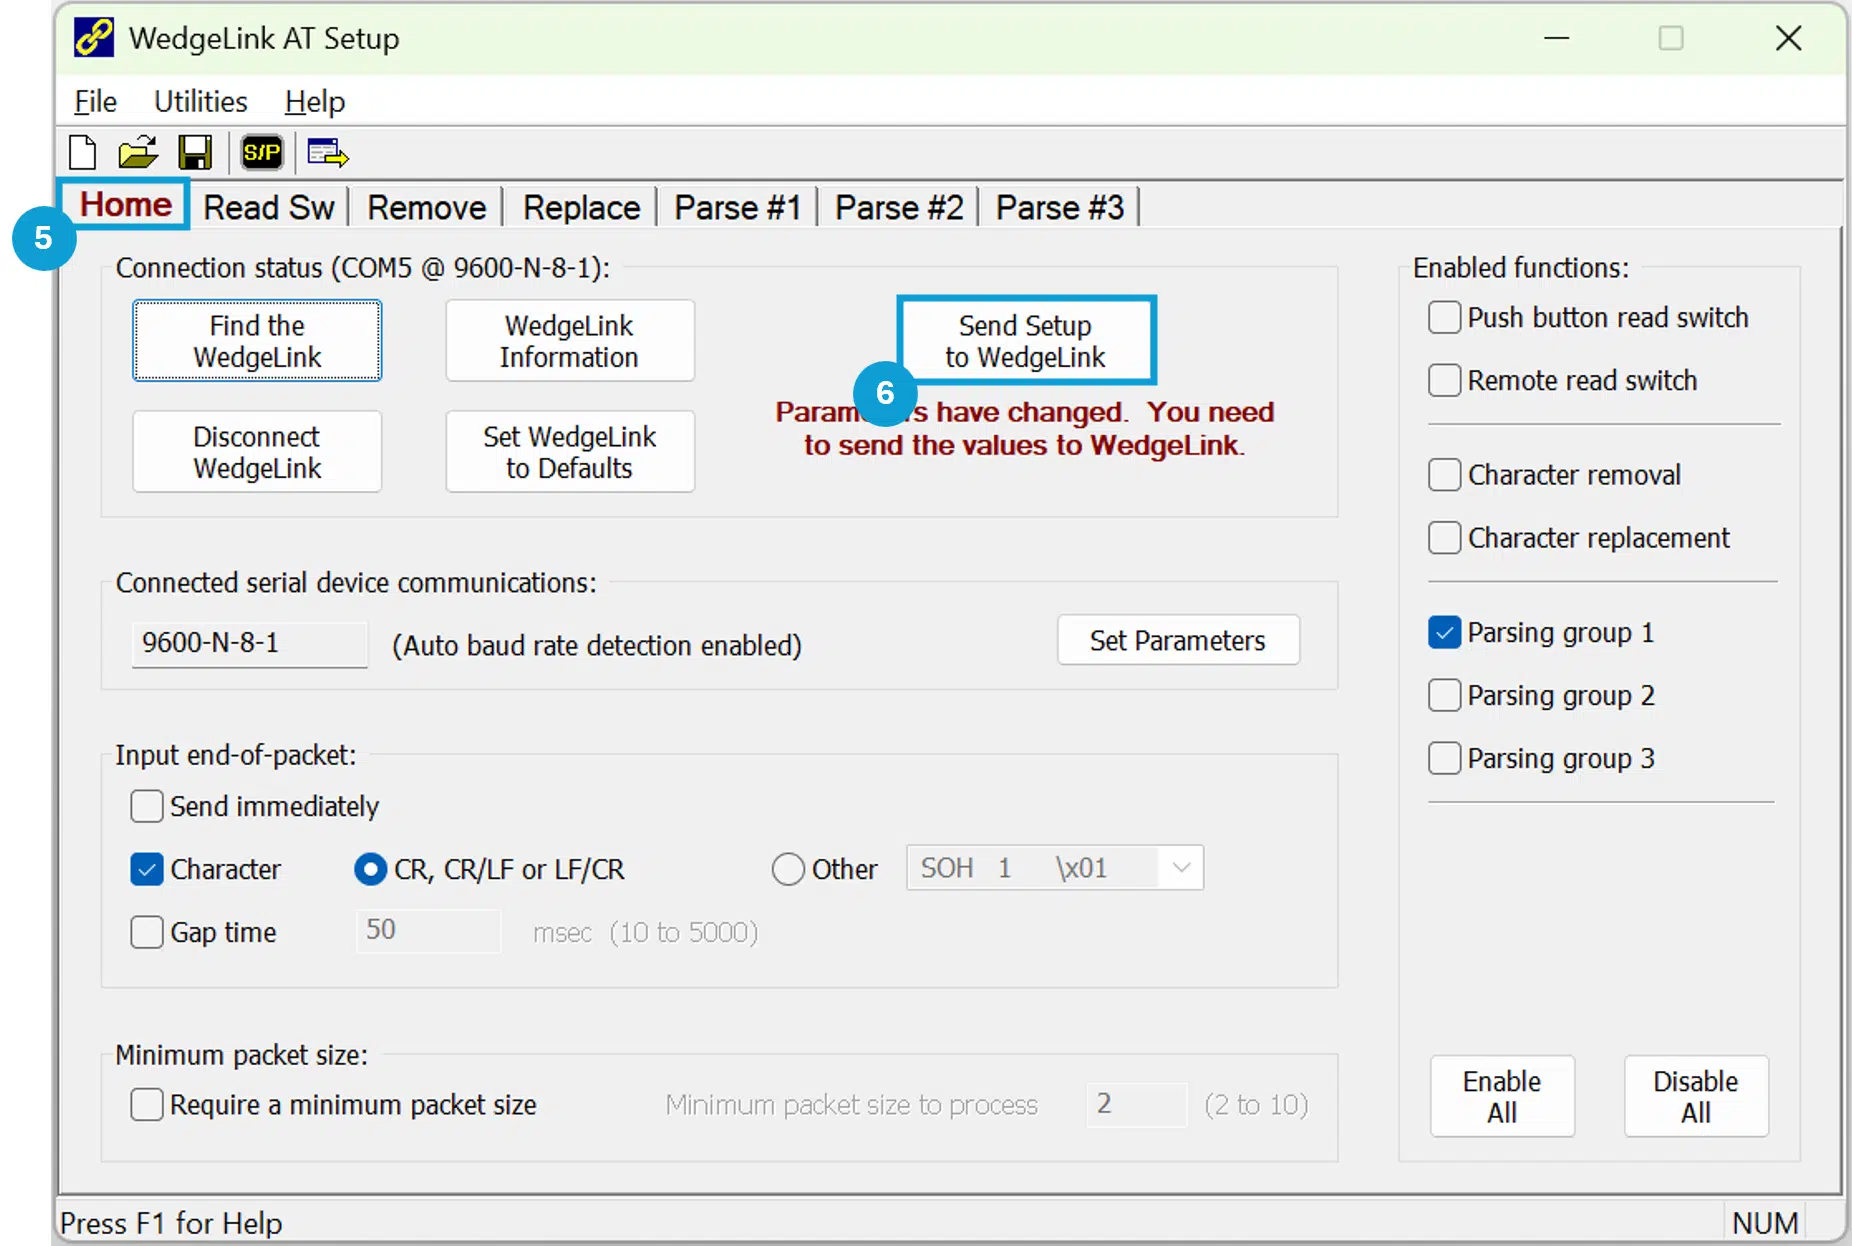Save setup using the floppy disk icon
Viewport: 1852px width, 1246px height.
point(195,153)
